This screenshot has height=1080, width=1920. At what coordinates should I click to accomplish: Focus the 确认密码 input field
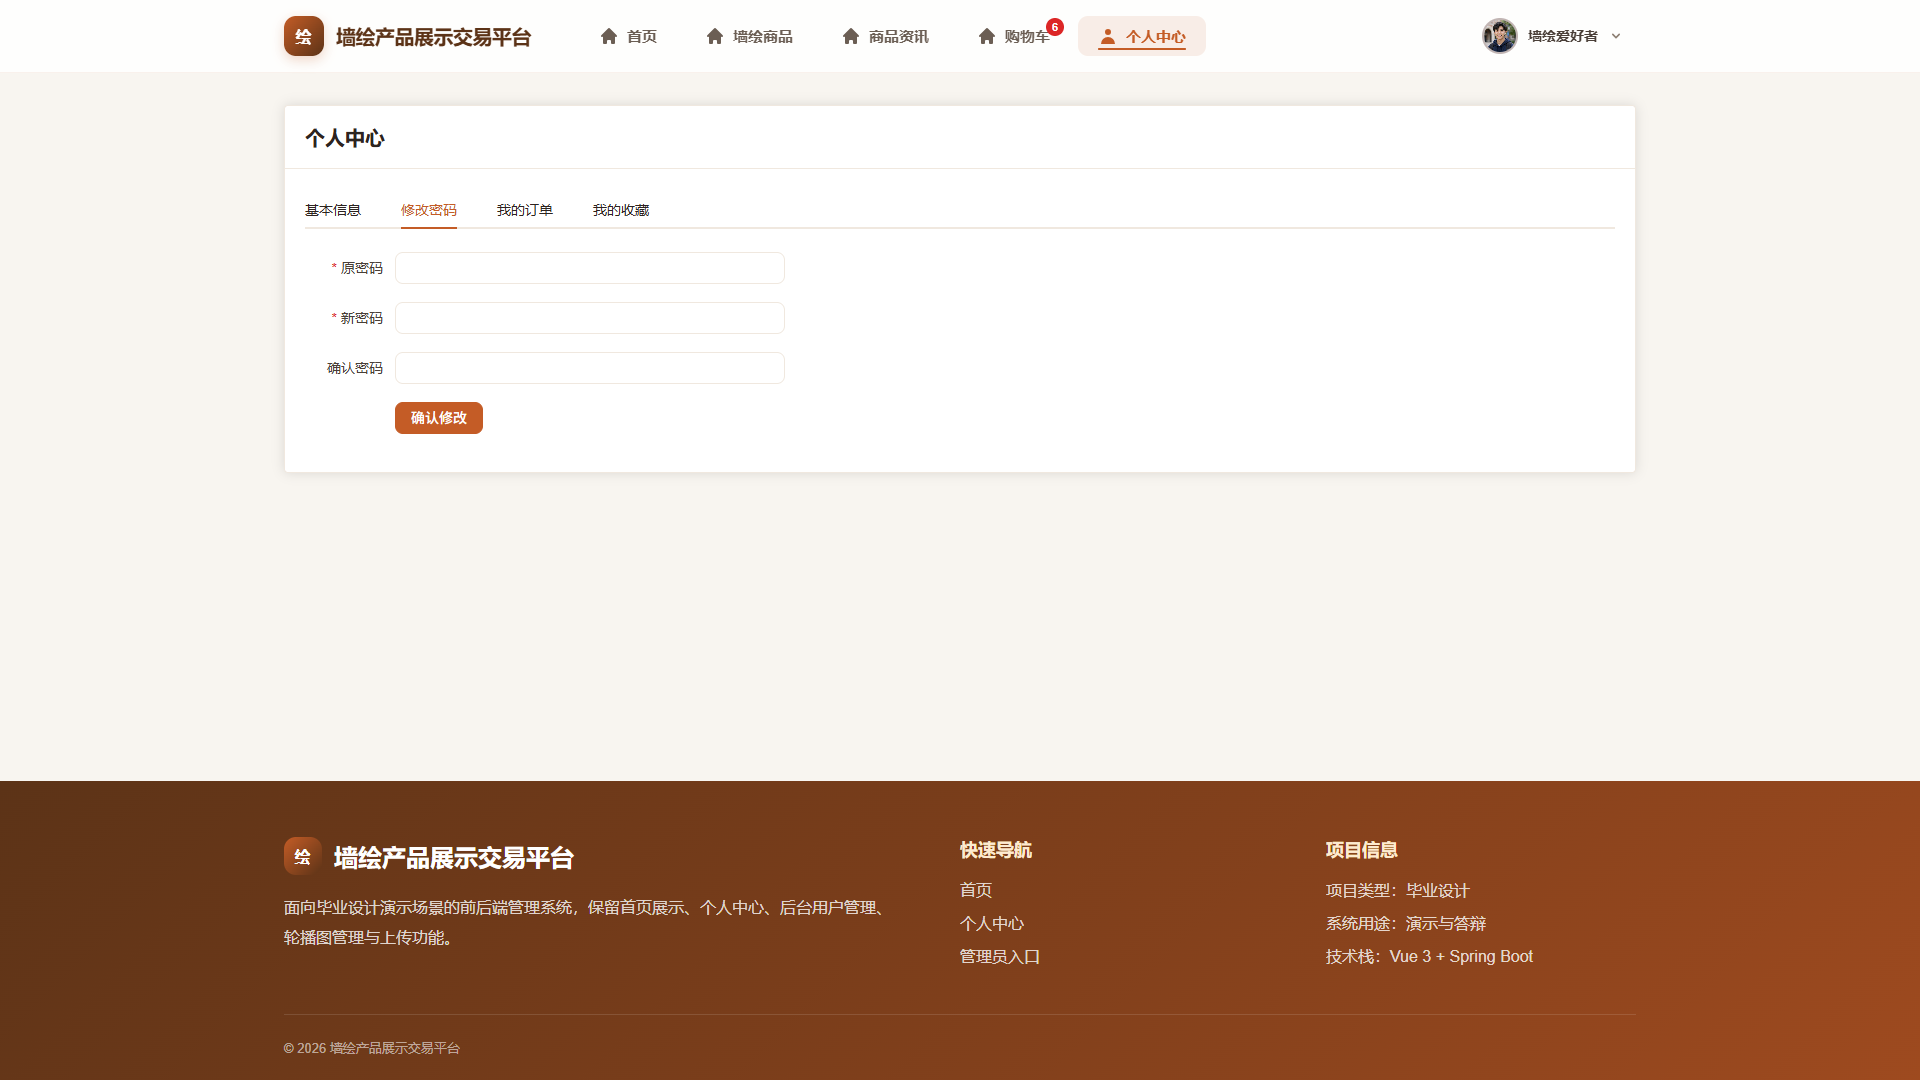pyautogui.click(x=590, y=368)
